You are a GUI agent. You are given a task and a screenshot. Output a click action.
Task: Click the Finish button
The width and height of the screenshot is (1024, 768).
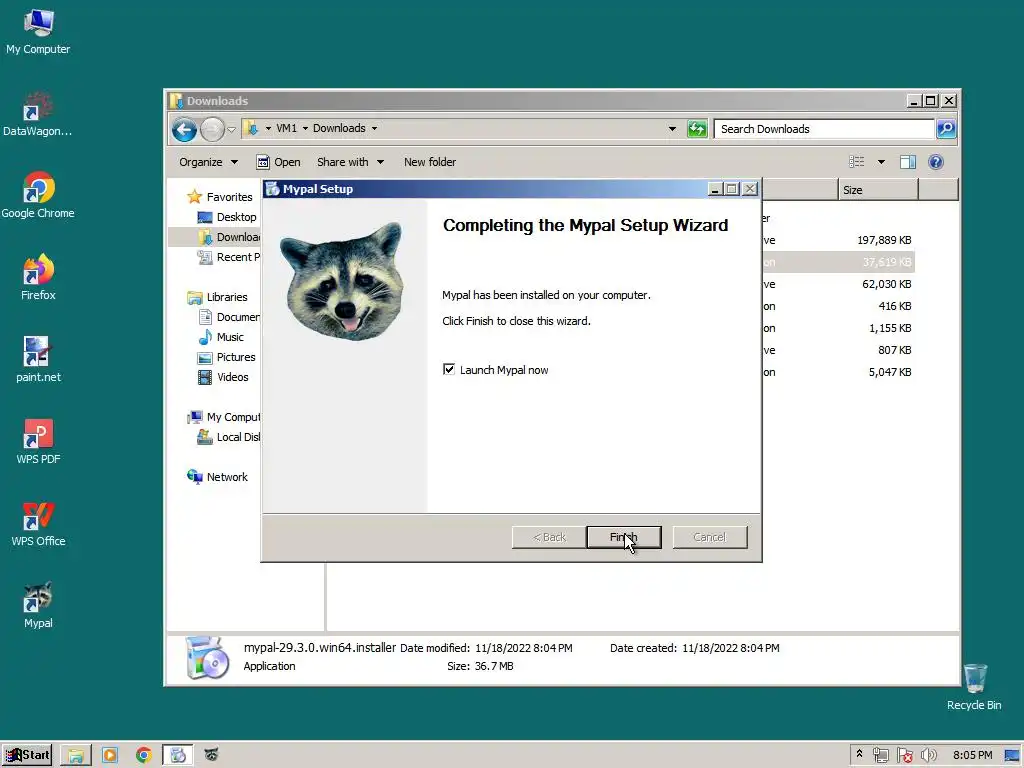pos(624,537)
